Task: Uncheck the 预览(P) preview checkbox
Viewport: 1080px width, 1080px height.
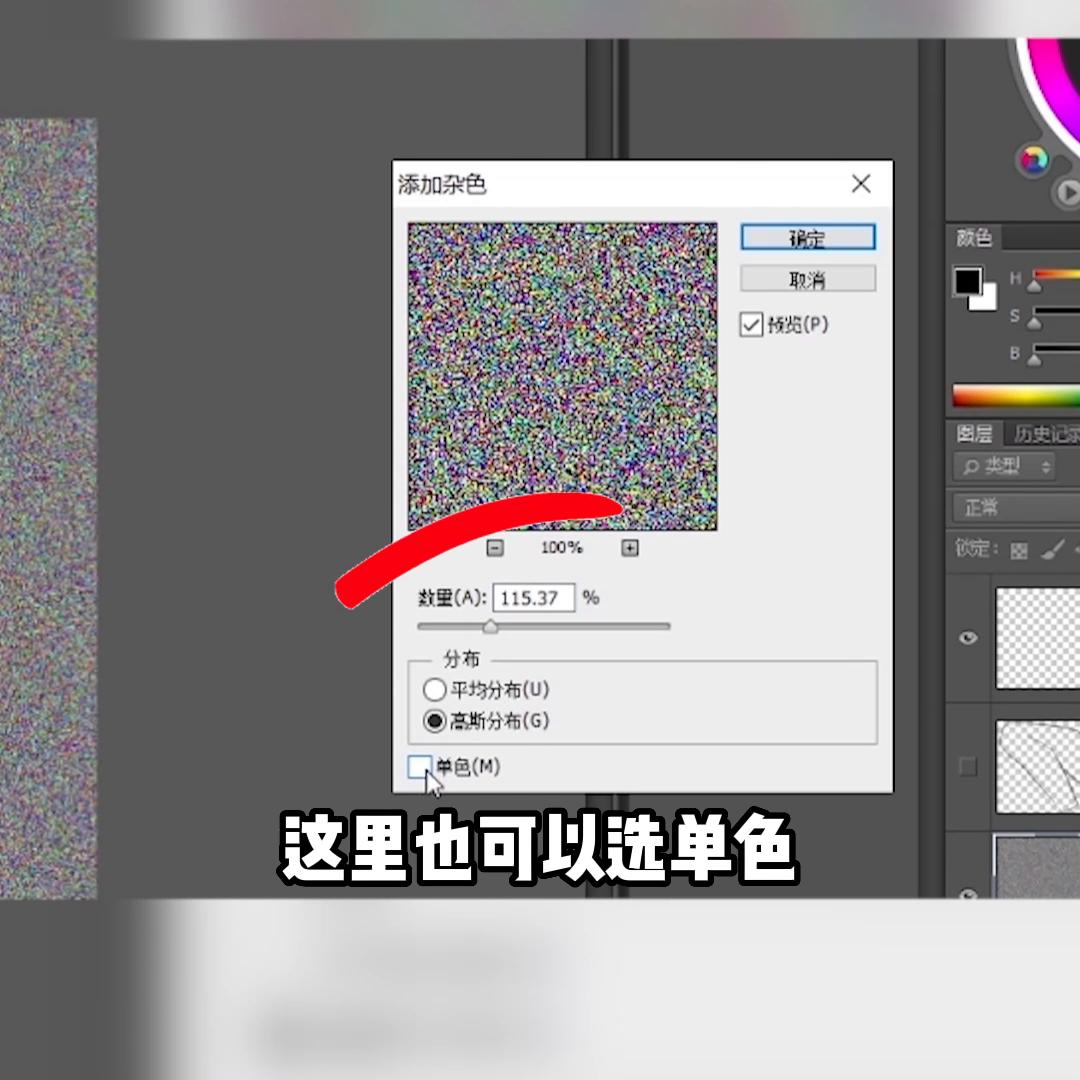Action: [752, 324]
